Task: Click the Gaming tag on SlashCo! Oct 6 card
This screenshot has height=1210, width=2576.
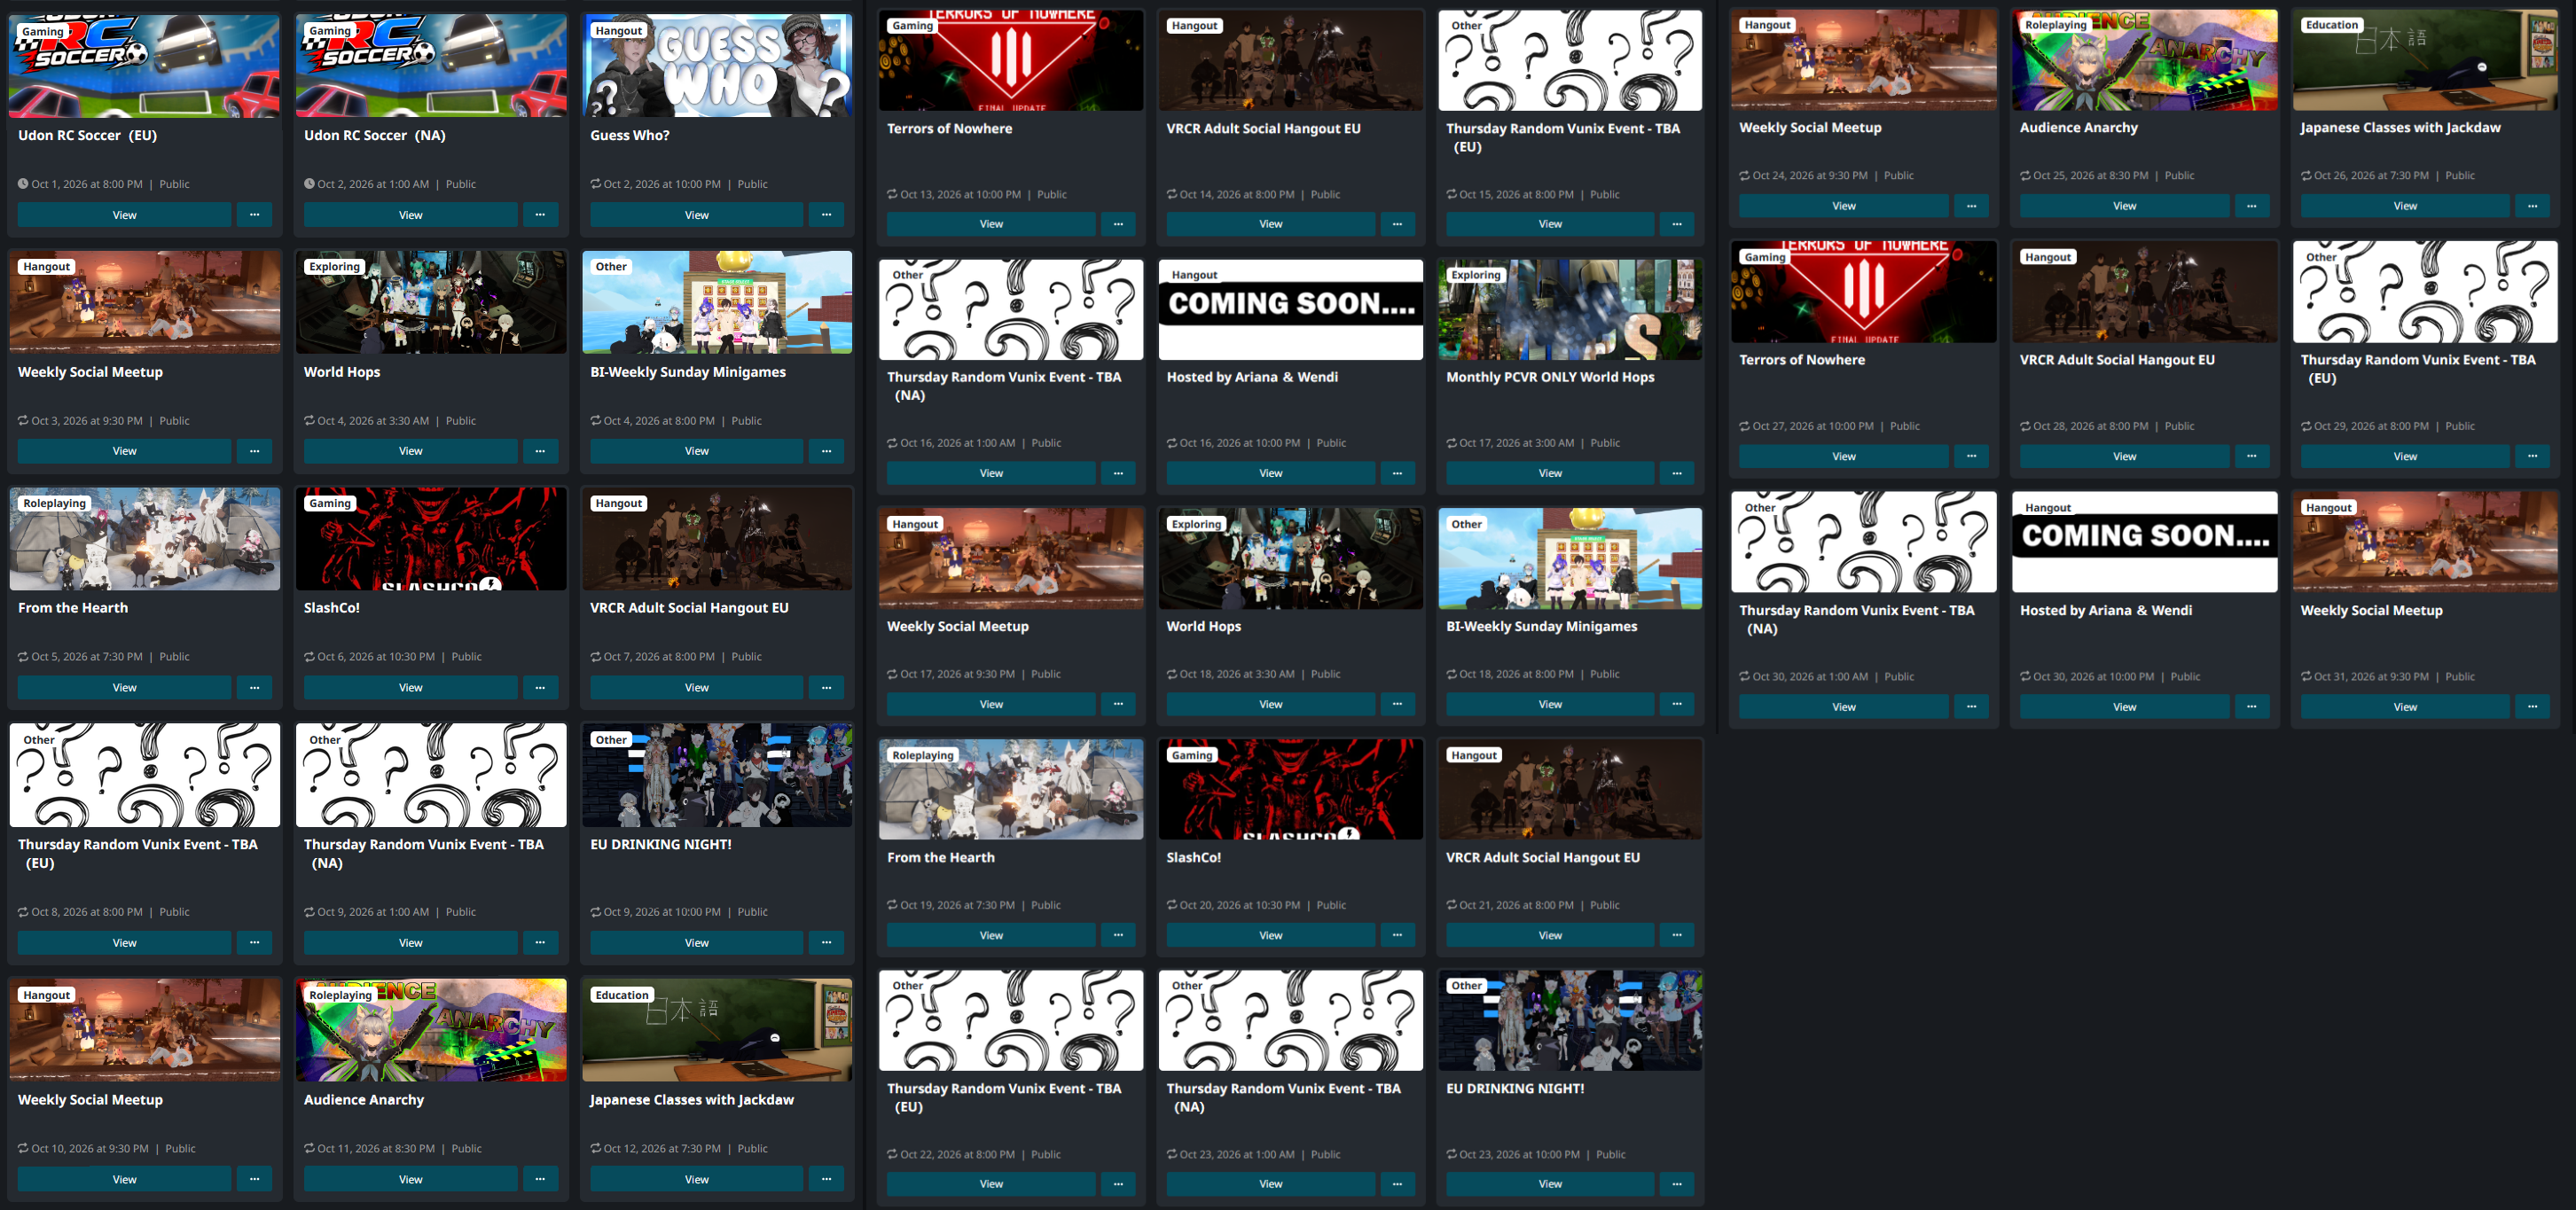Action: (x=330, y=503)
